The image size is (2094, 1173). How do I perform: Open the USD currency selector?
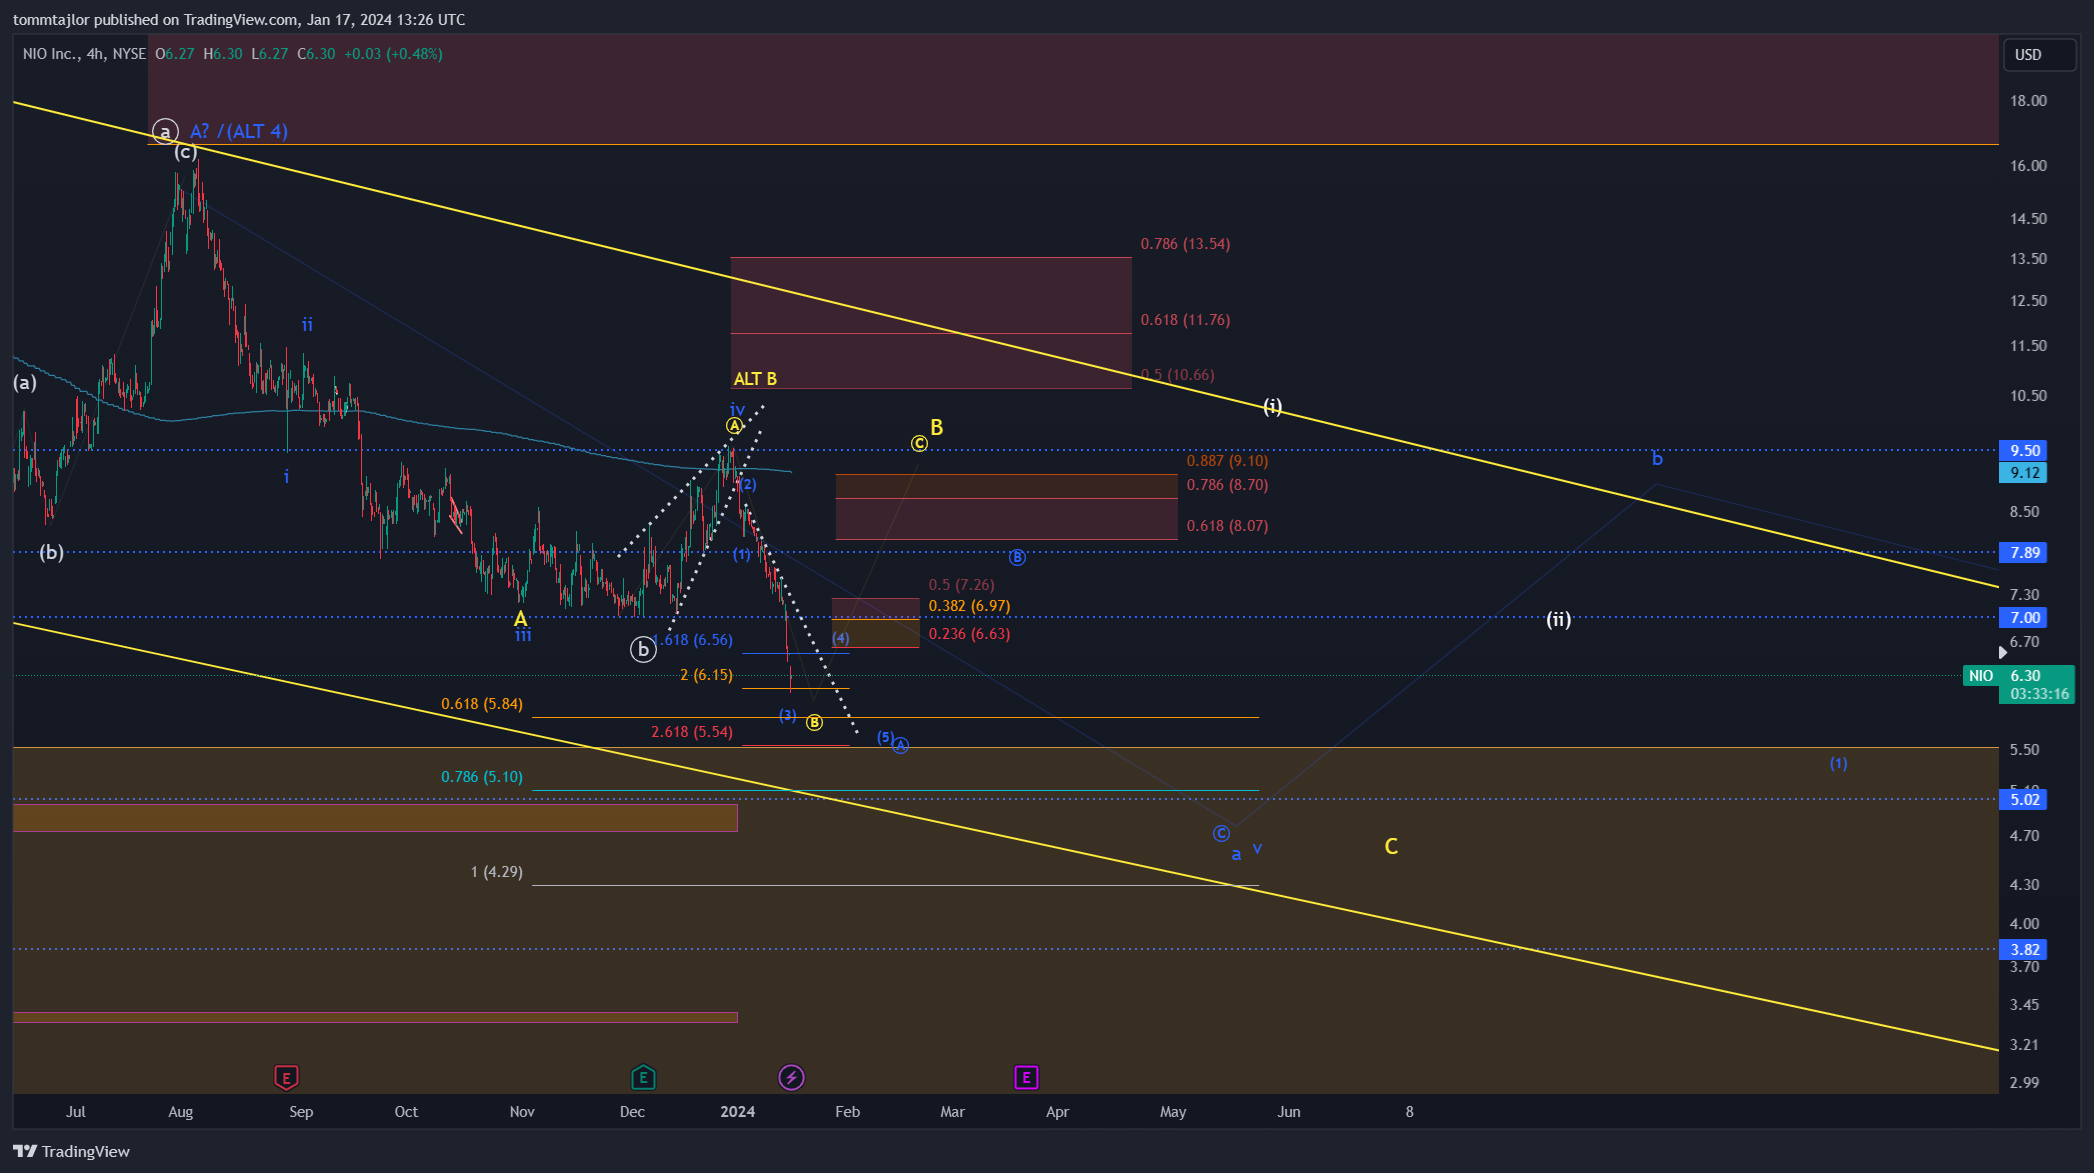coord(2039,55)
